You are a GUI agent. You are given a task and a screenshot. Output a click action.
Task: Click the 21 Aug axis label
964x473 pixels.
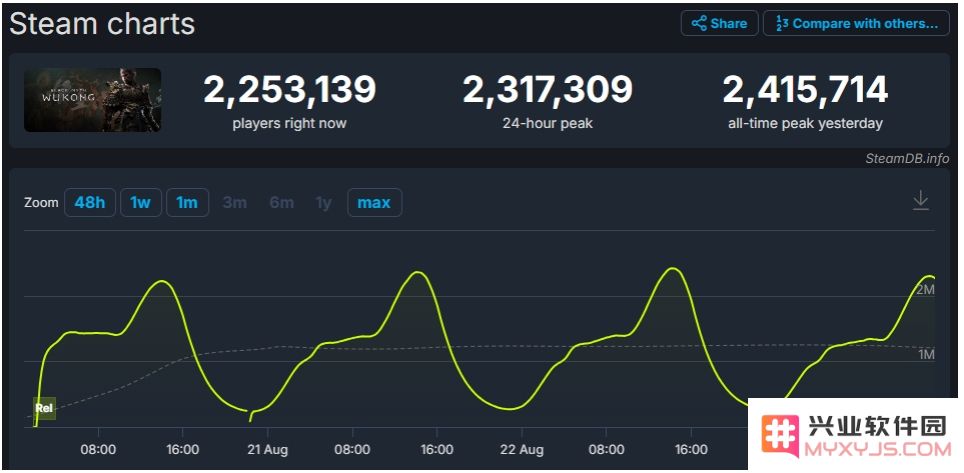[x=267, y=450]
